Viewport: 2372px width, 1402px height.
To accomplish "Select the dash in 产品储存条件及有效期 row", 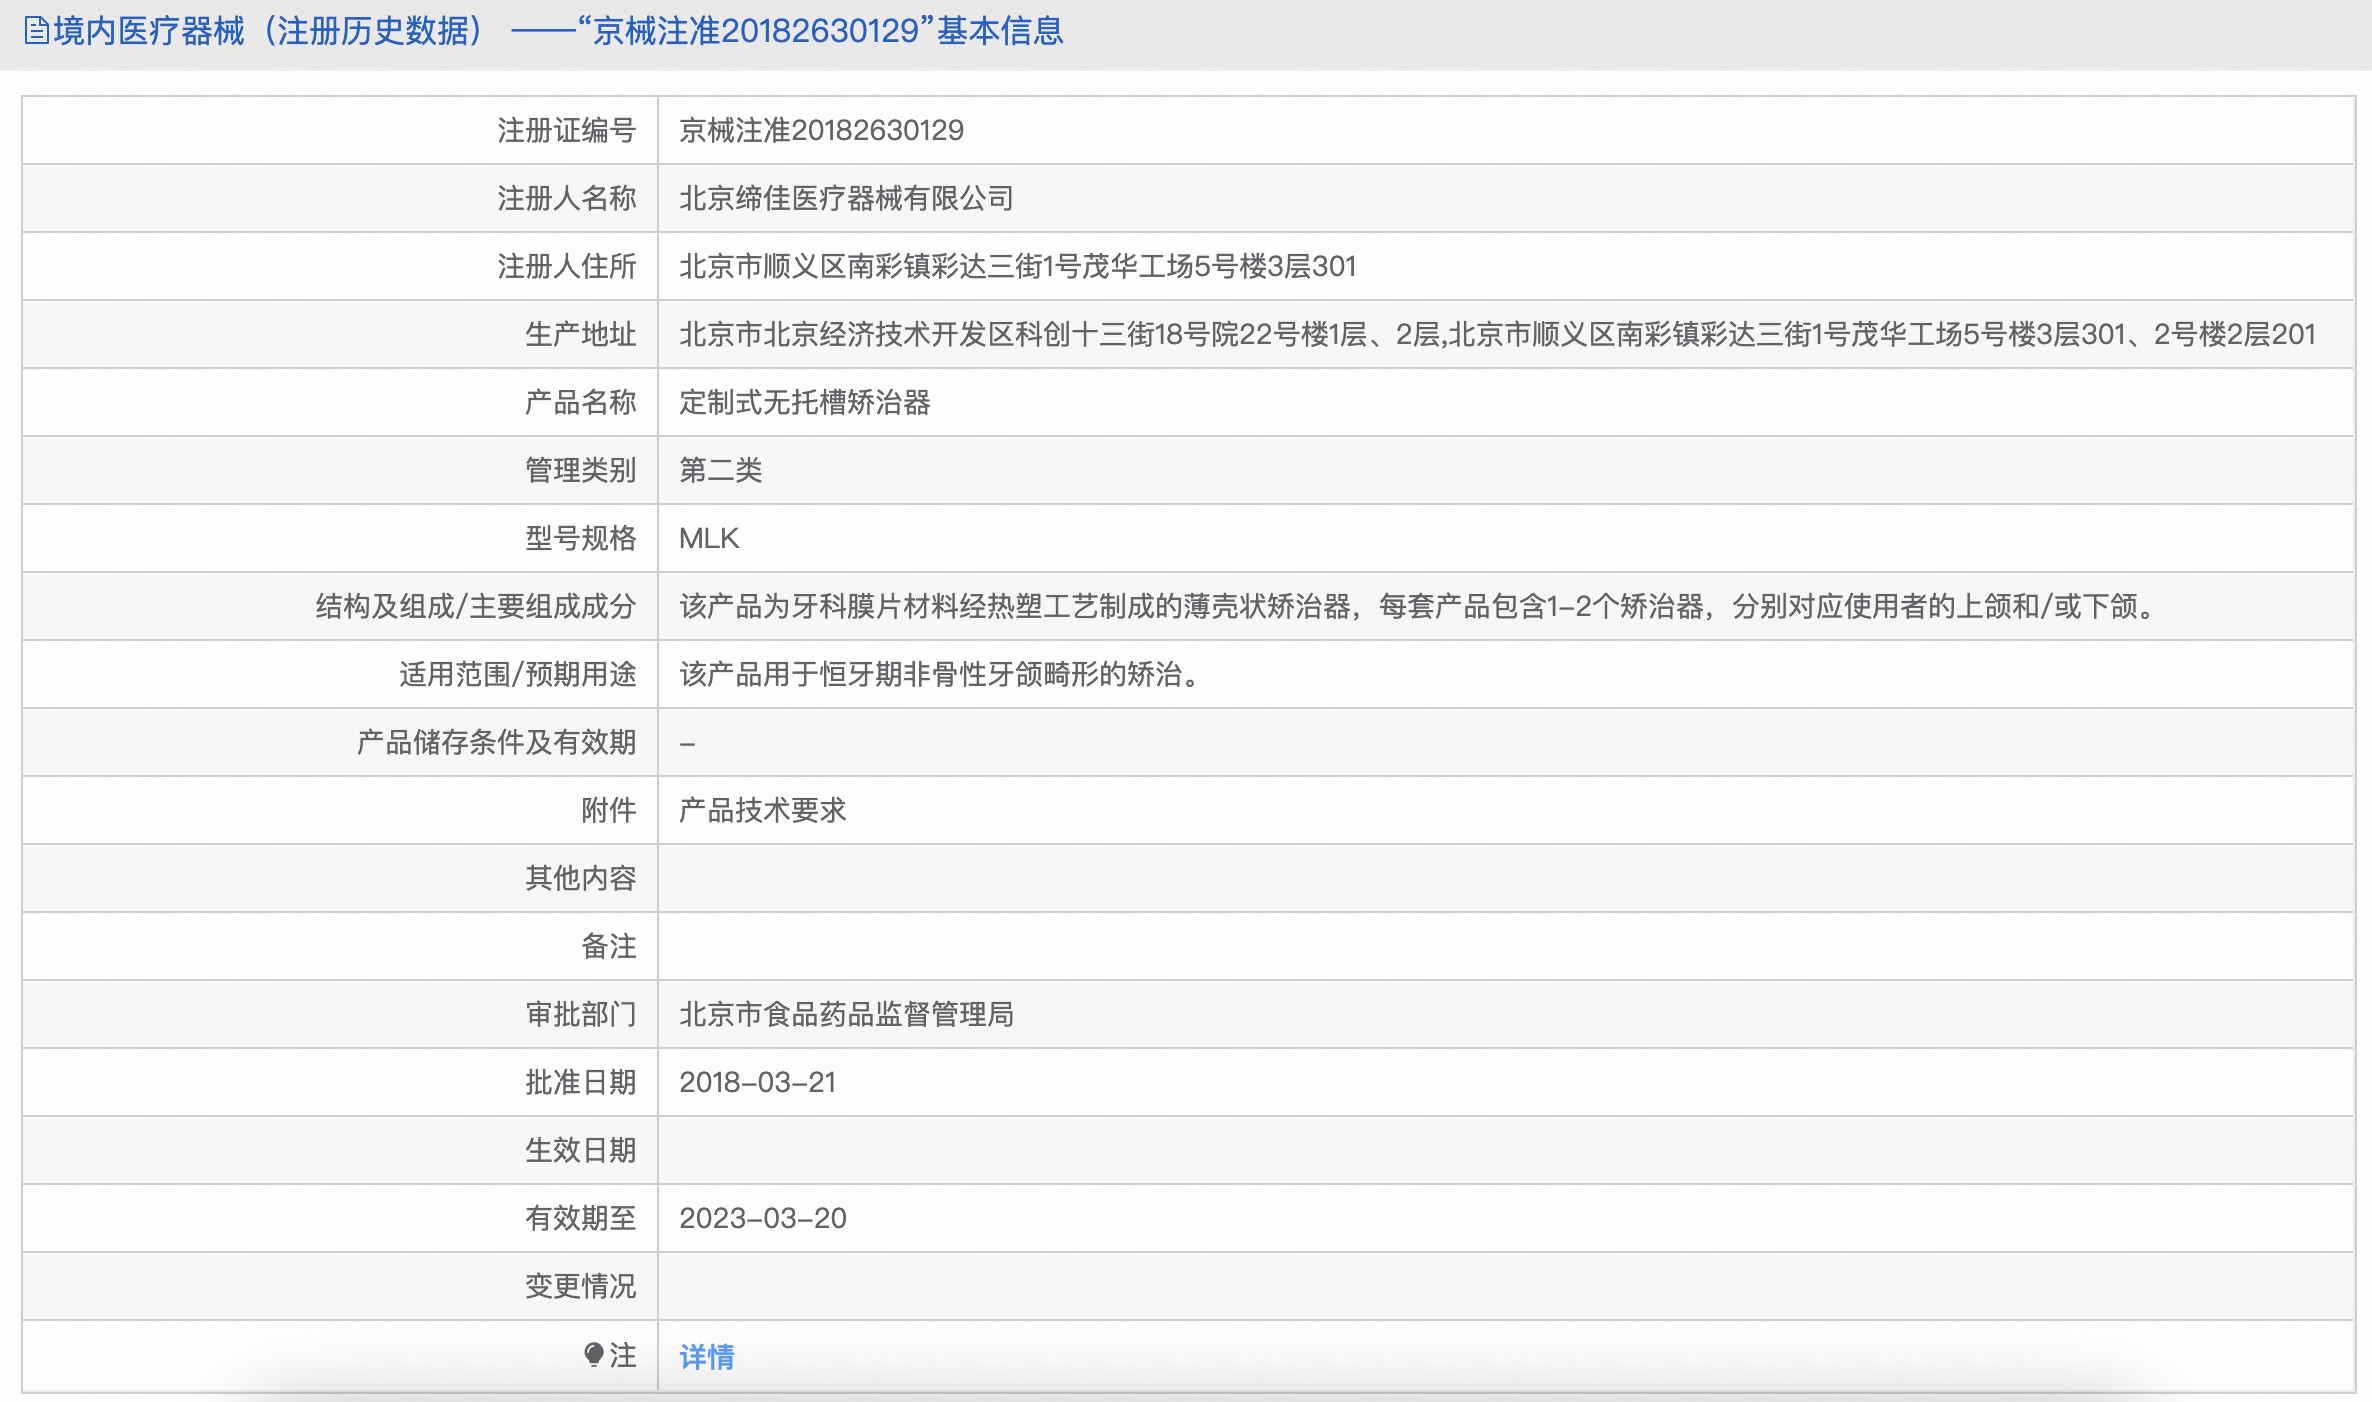I will (x=685, y=742).
